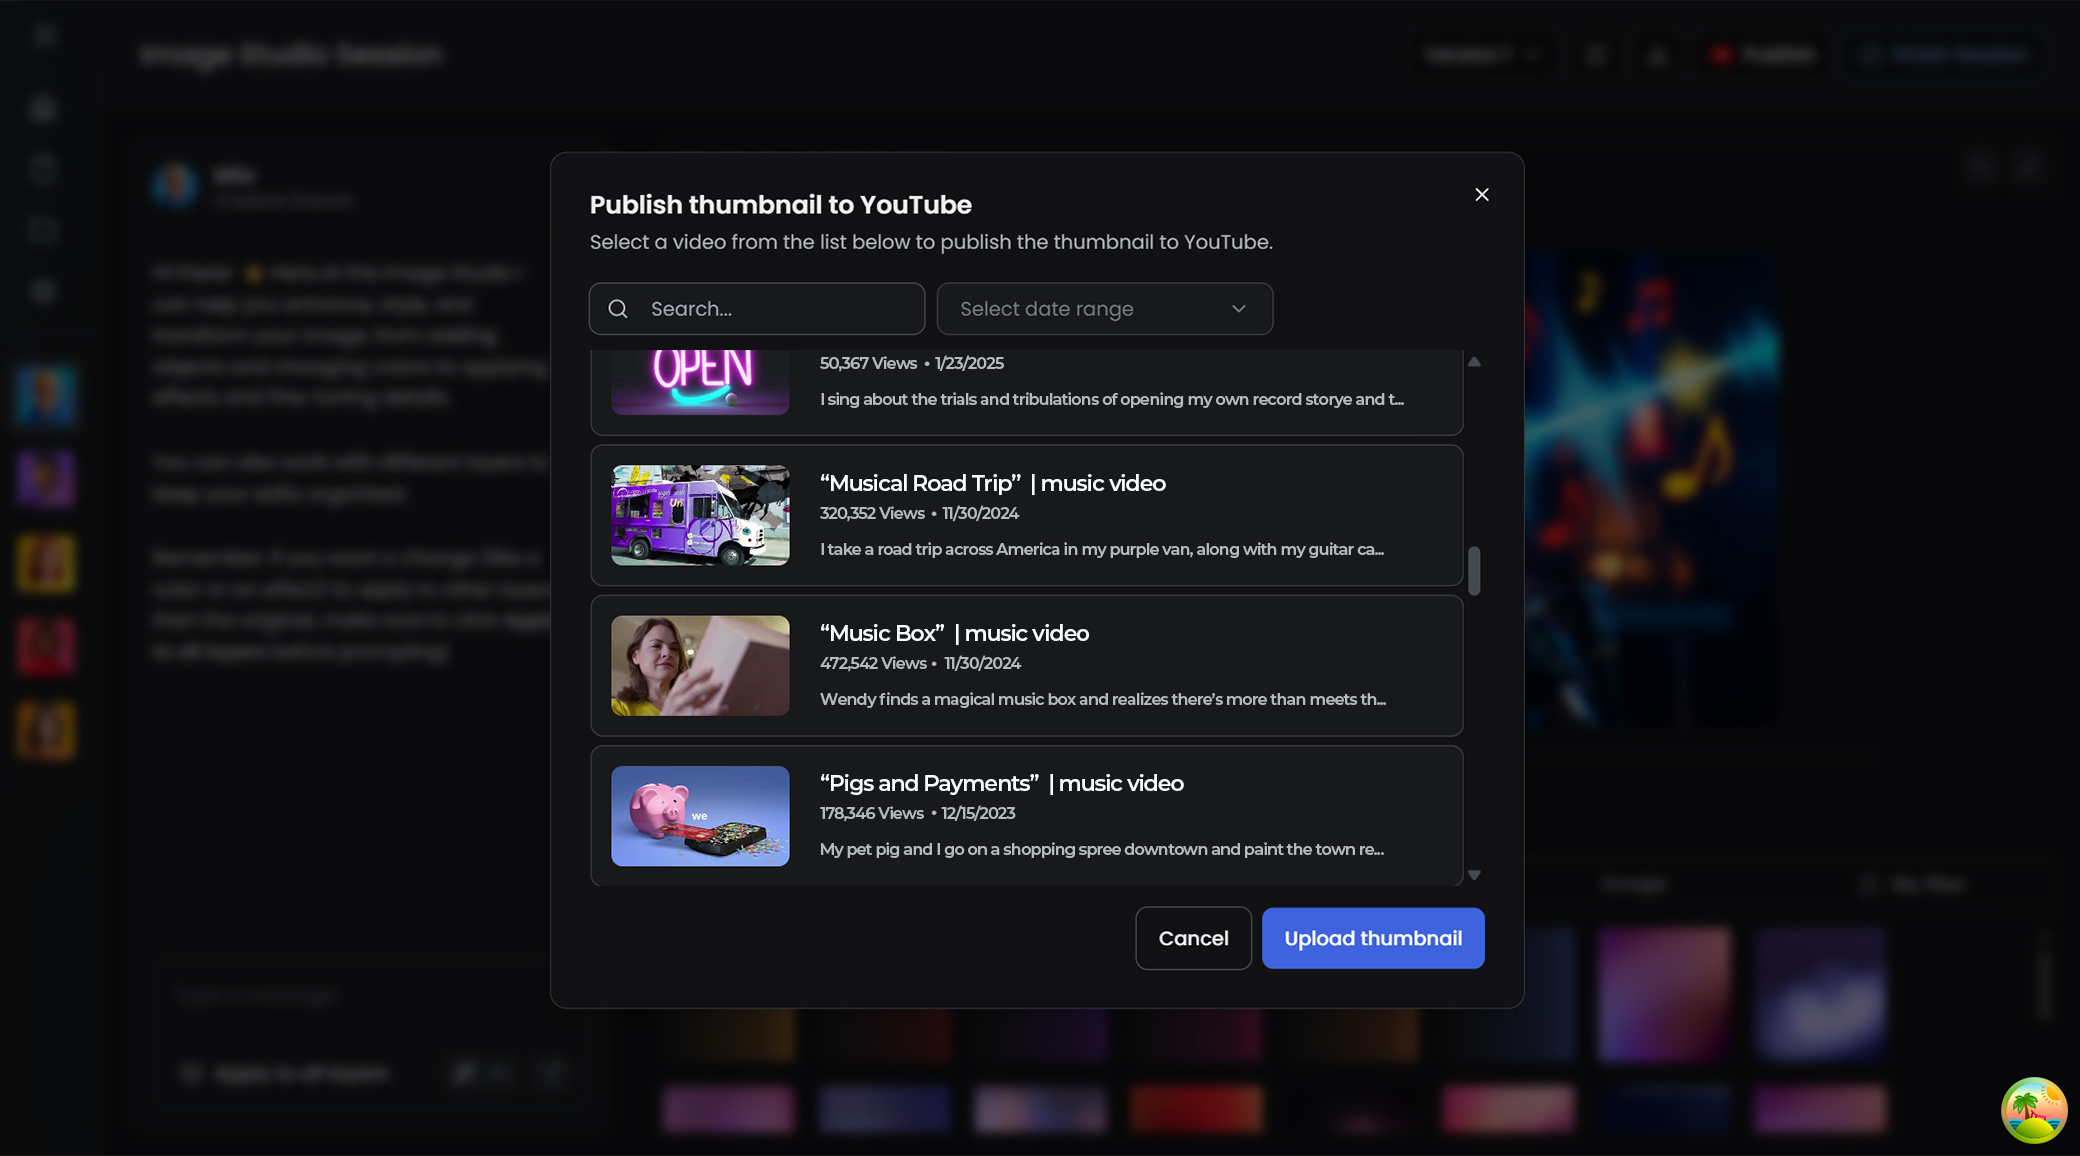The height and width of the screenshot is (1156, 2080).
Task: Click the record store description text
Action: pos(1112,399)
